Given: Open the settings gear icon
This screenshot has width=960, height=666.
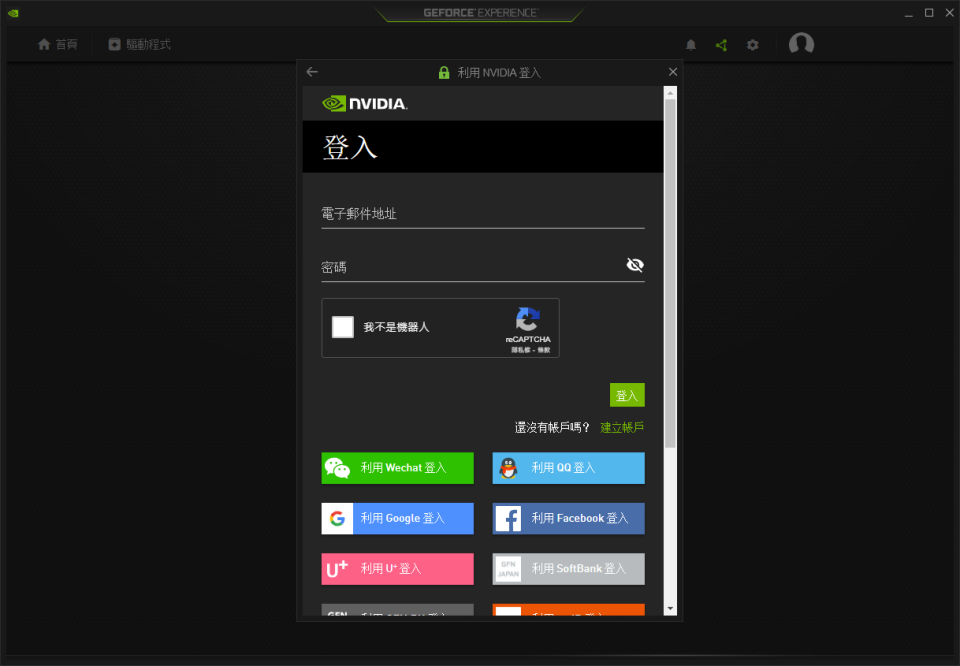Looking at the screenshot, I should [x=753, y=45].
